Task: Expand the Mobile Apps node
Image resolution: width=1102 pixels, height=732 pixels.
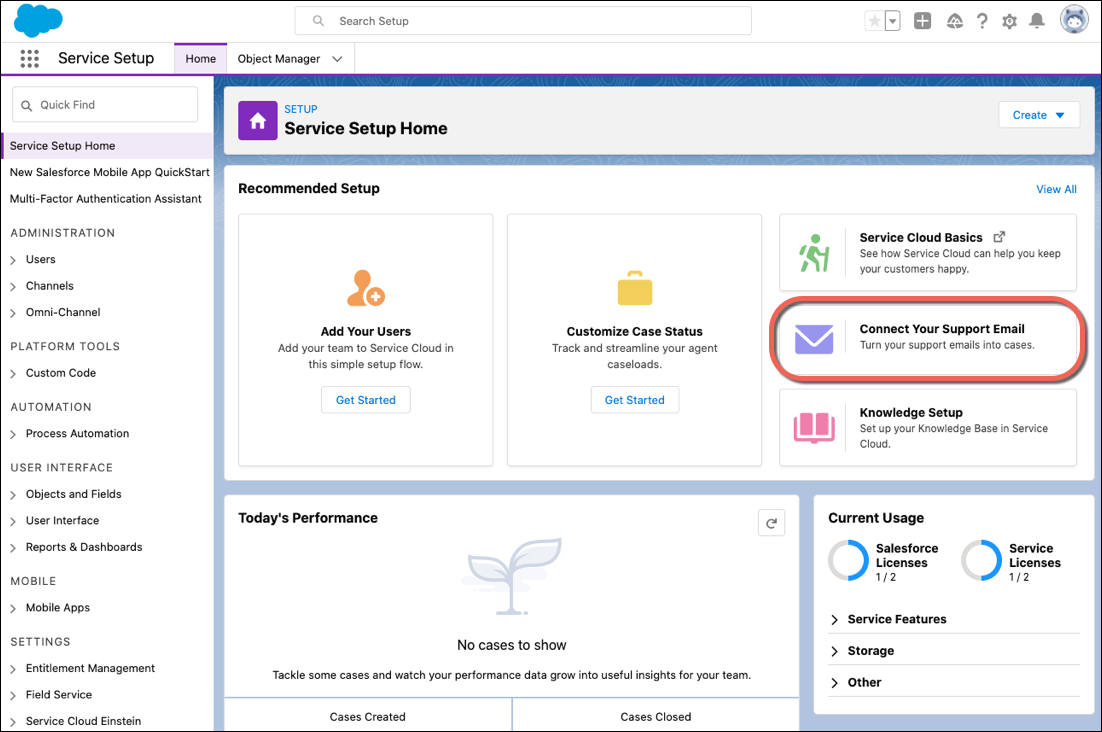Action: click(13, 608)
